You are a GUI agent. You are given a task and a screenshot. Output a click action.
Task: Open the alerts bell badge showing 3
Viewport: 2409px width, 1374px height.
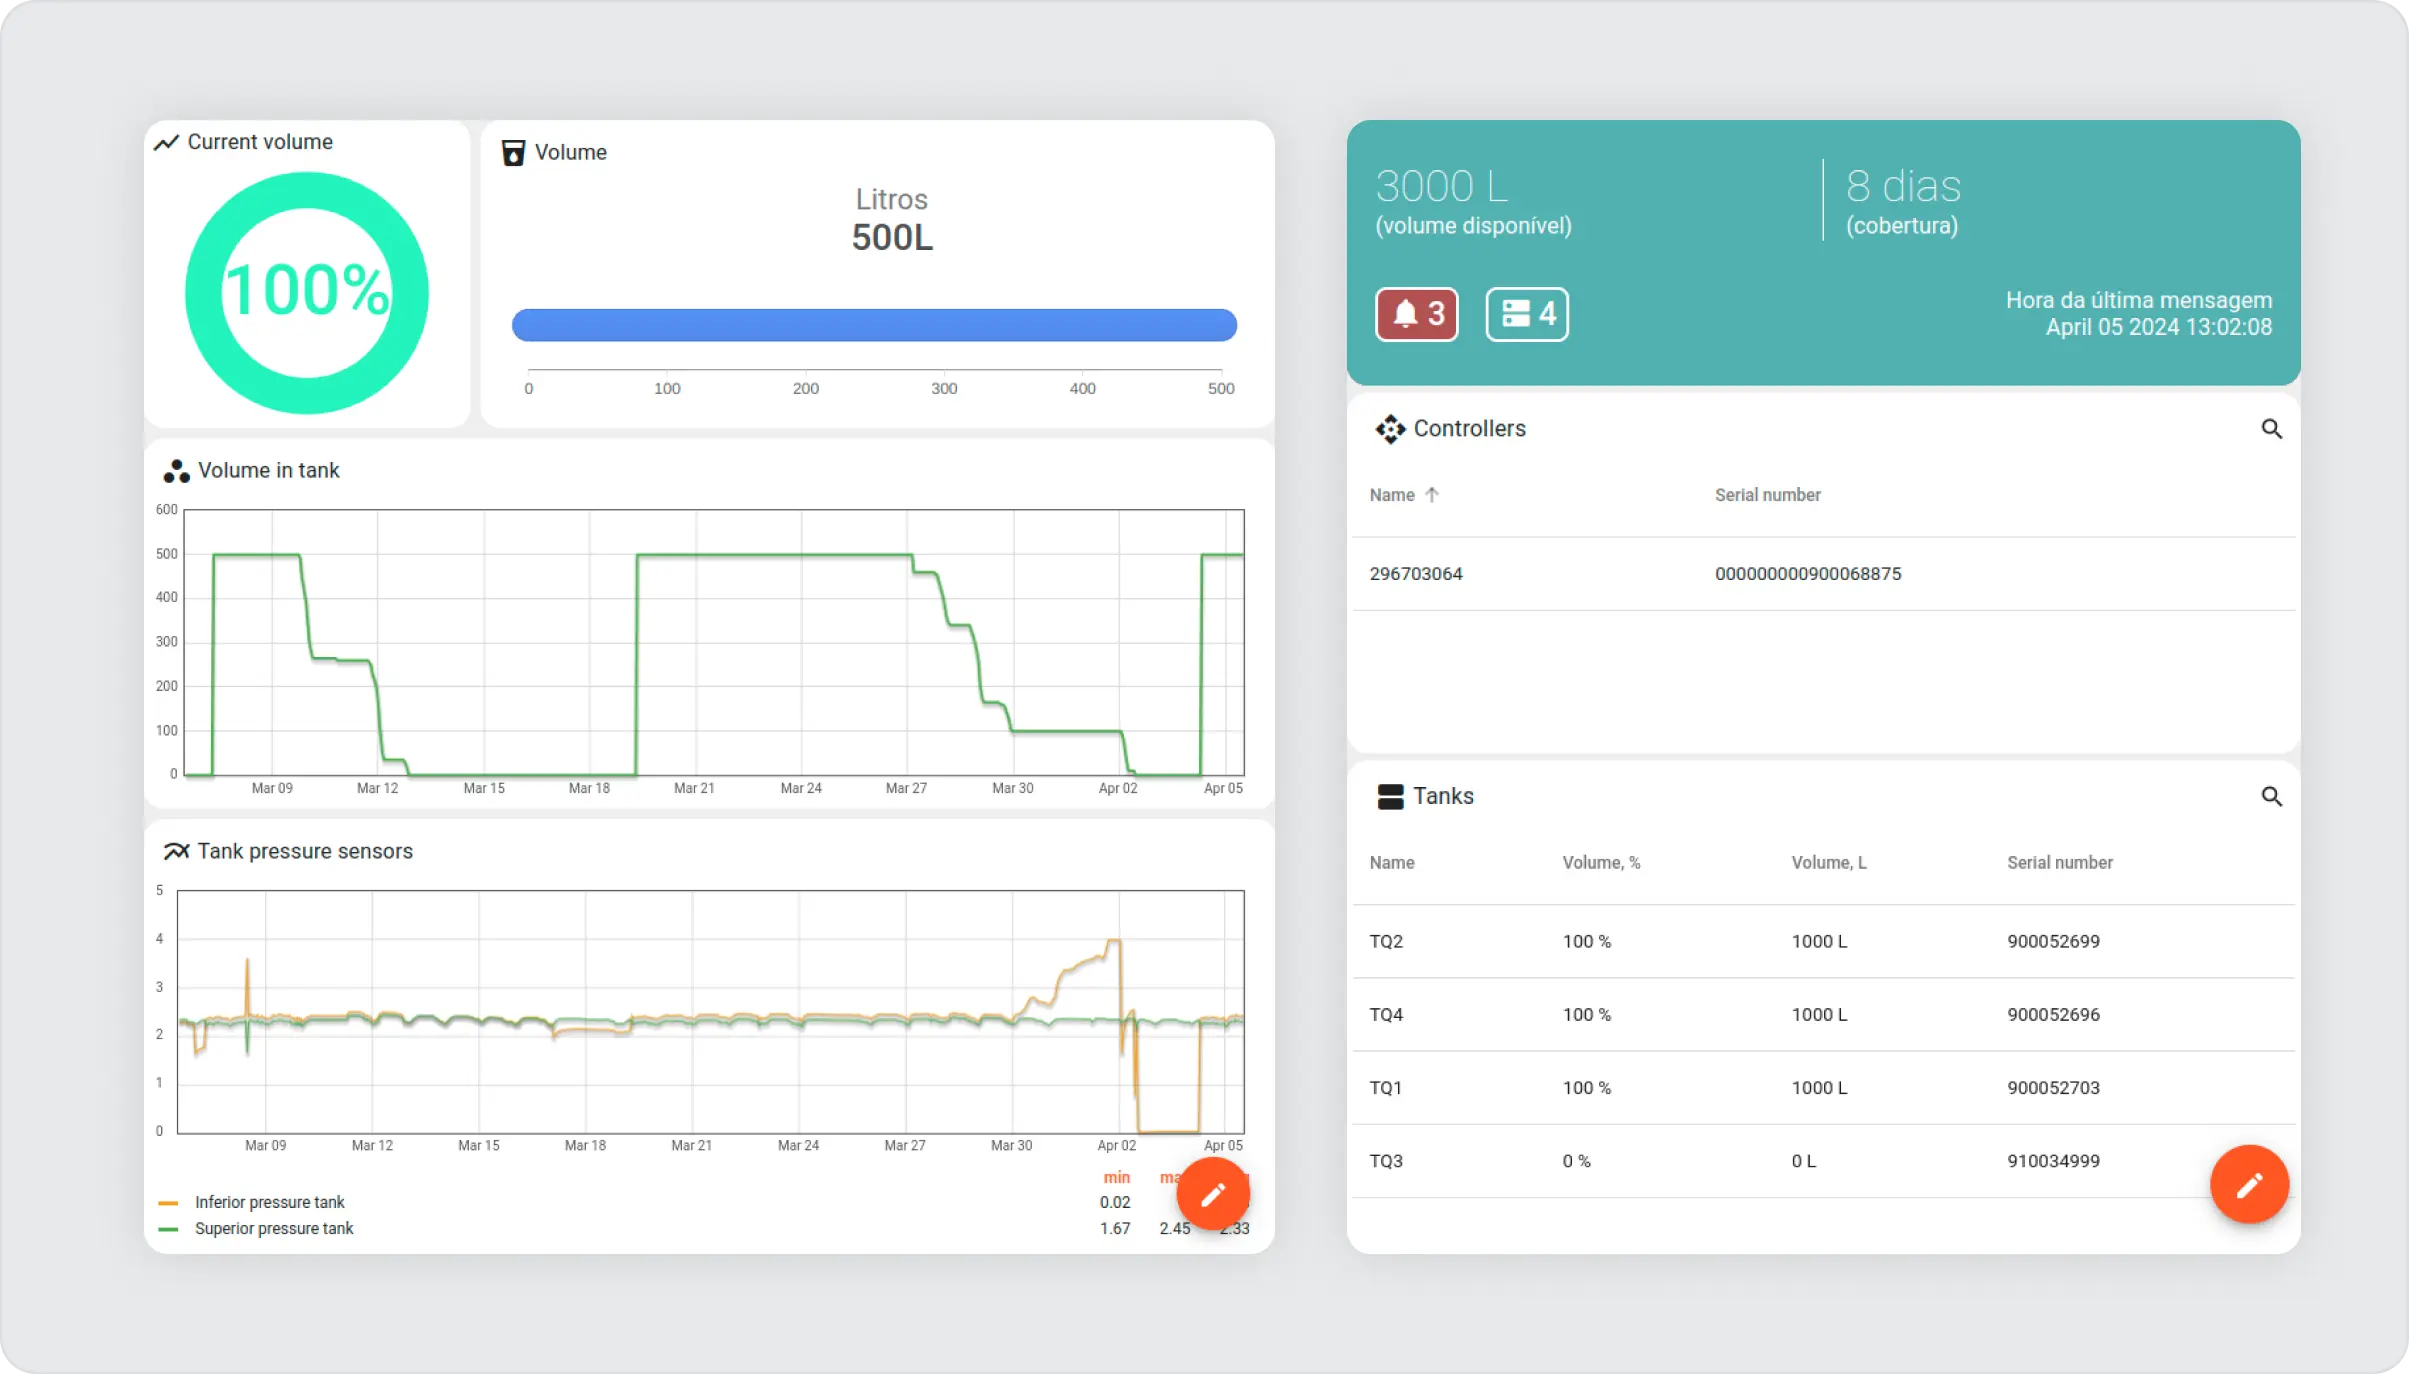(x=1416, y=314)
